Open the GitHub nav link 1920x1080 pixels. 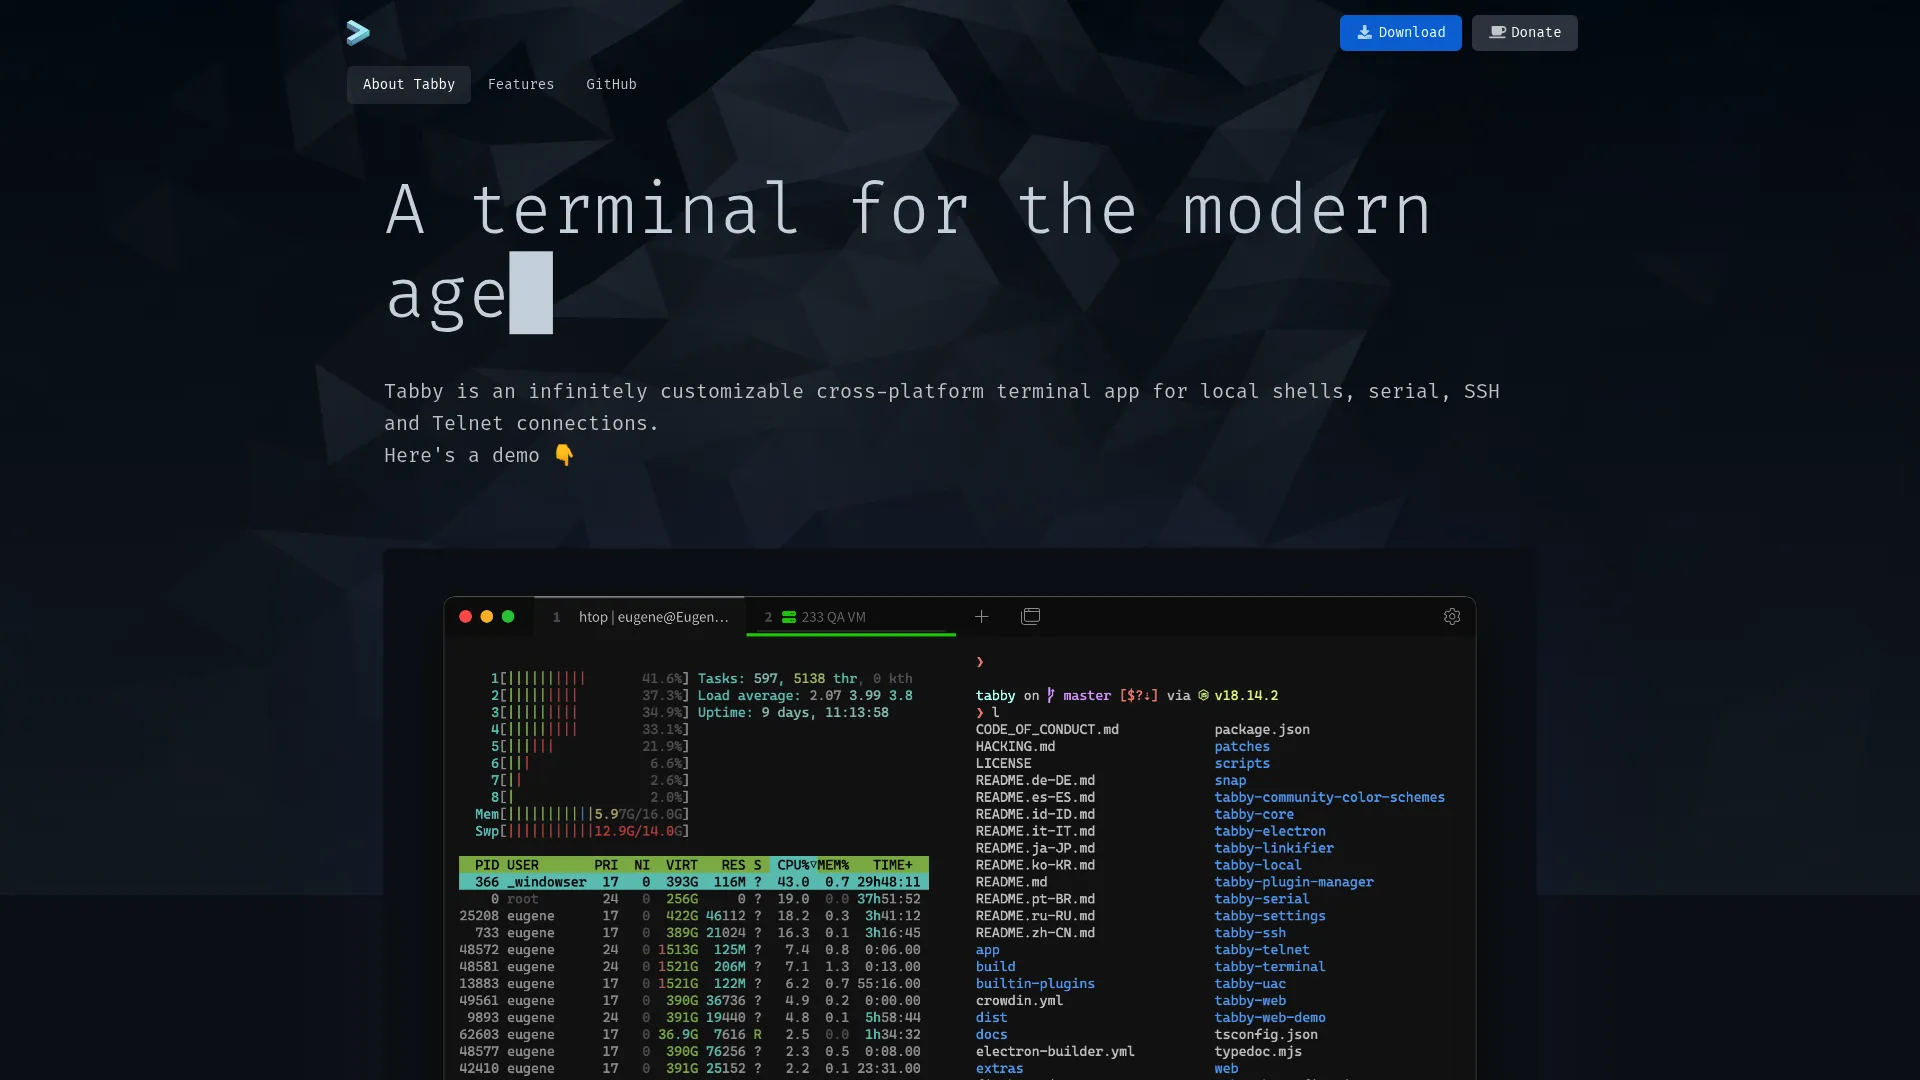[611, 85]
